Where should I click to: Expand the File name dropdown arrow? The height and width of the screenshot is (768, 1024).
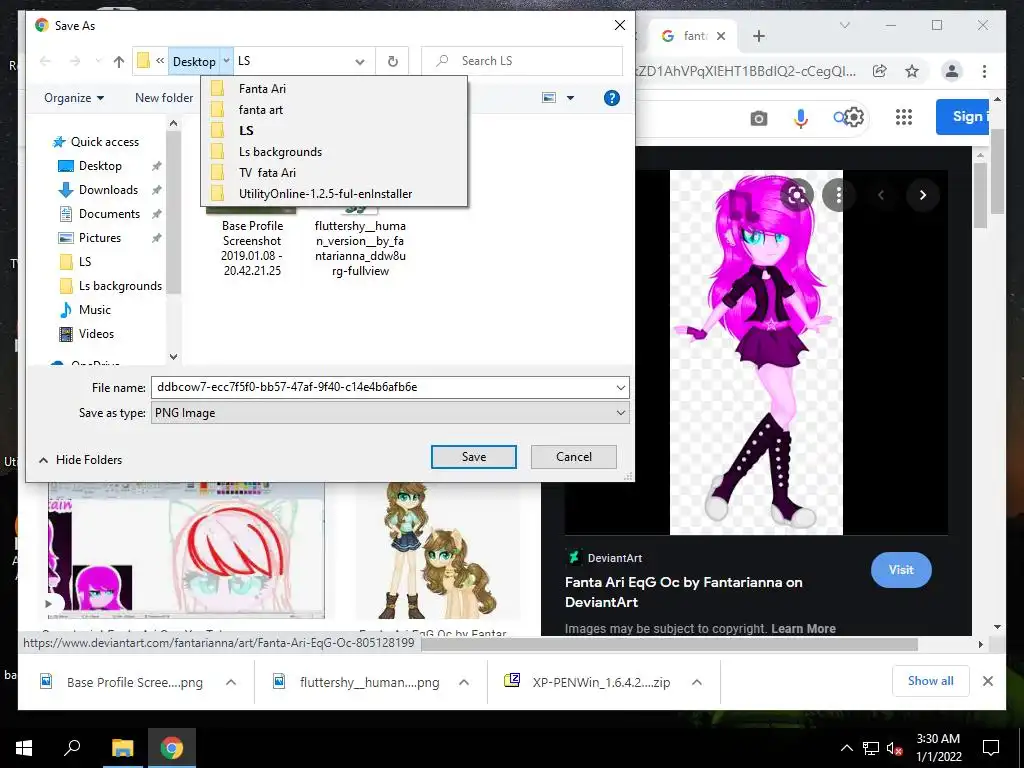tap(620, 387)
